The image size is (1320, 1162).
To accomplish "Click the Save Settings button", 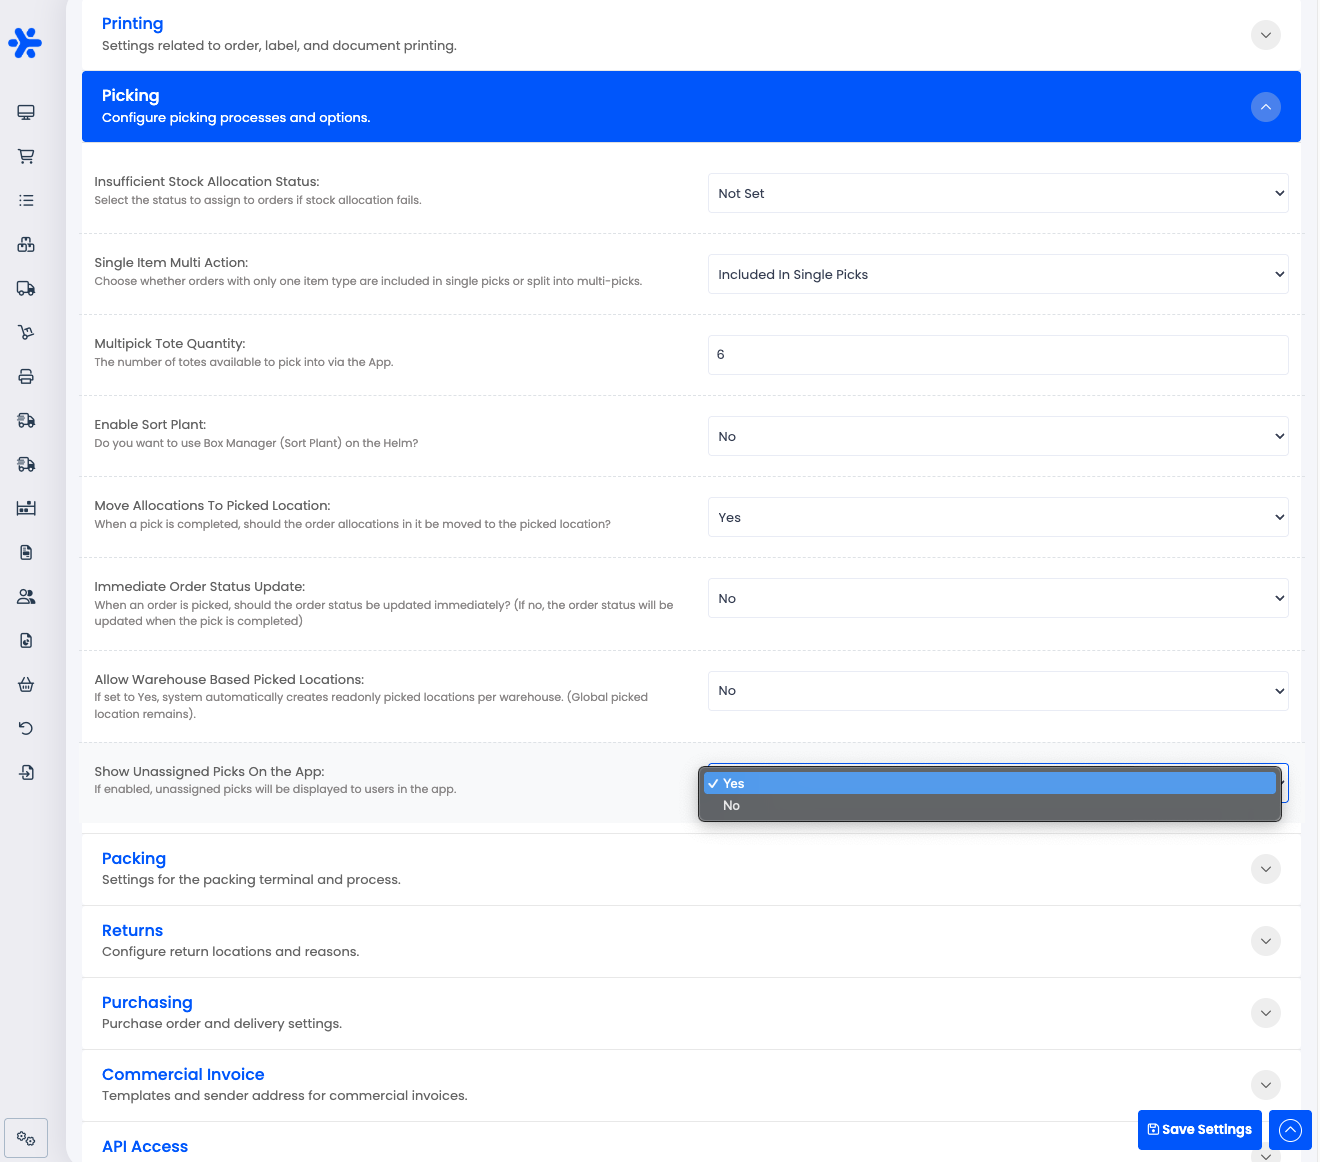I will [1200, 1130].
